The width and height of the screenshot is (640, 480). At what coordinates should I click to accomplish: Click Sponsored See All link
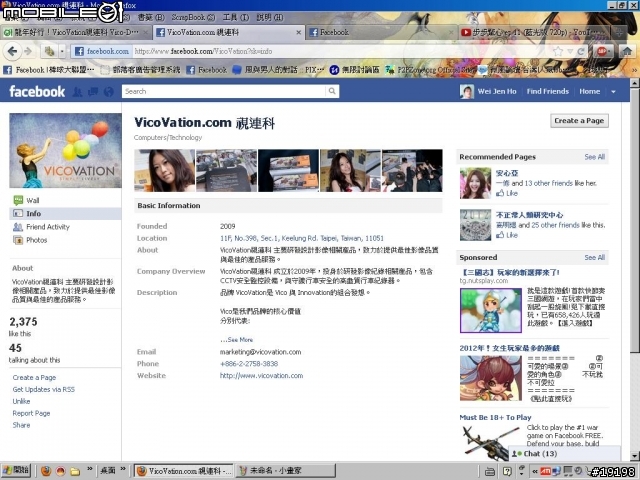594,258
